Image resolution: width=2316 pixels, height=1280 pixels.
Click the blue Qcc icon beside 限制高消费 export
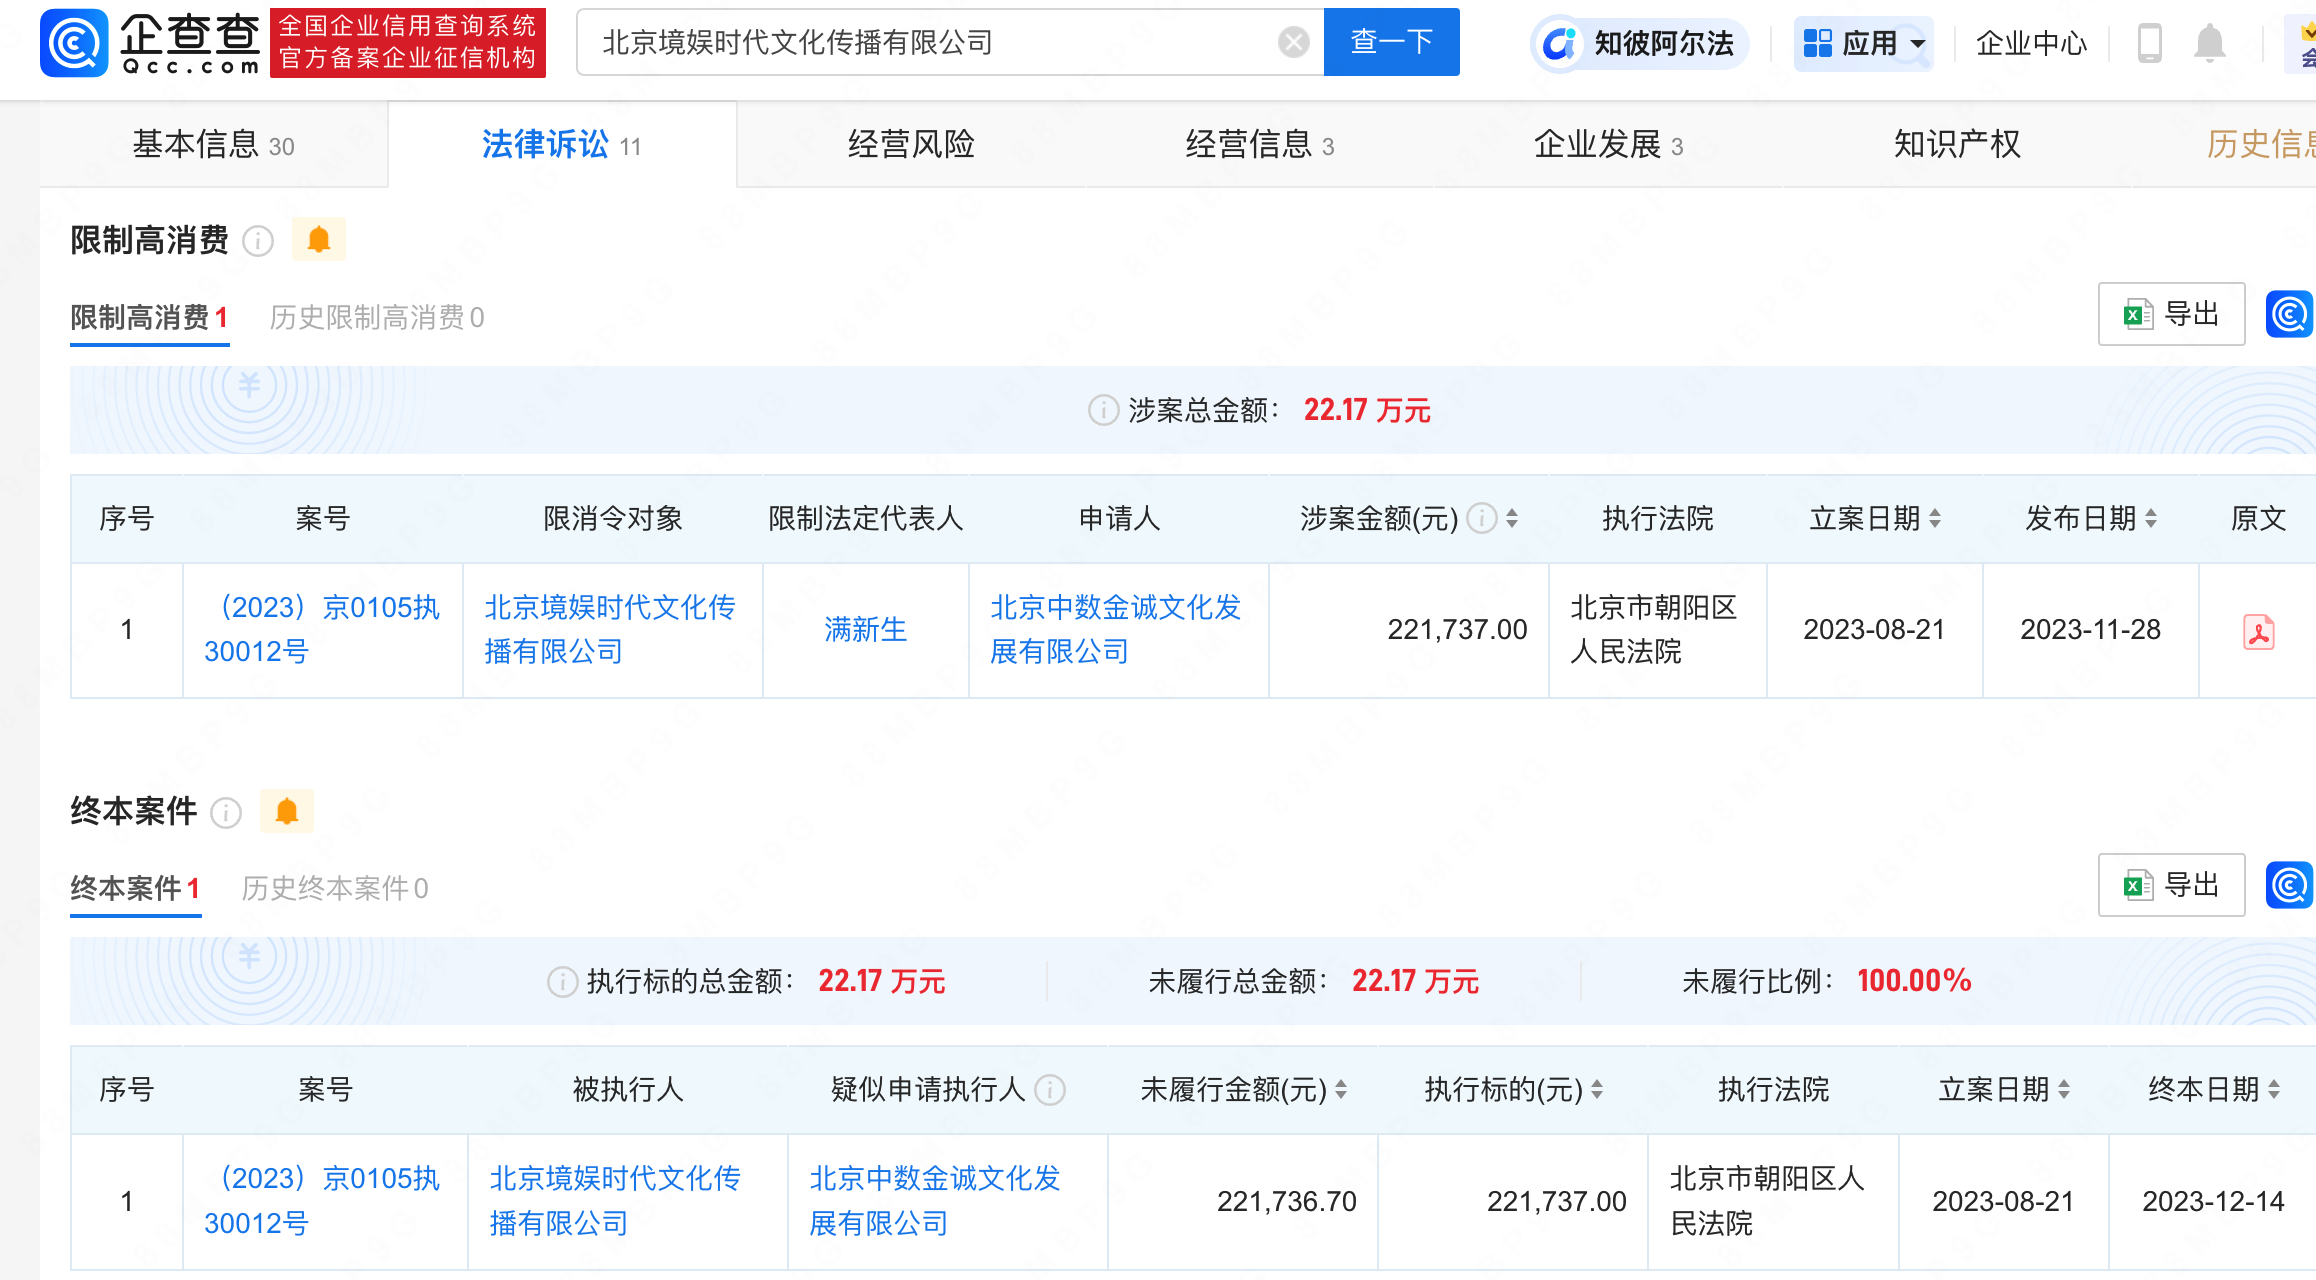(2290, 314)
